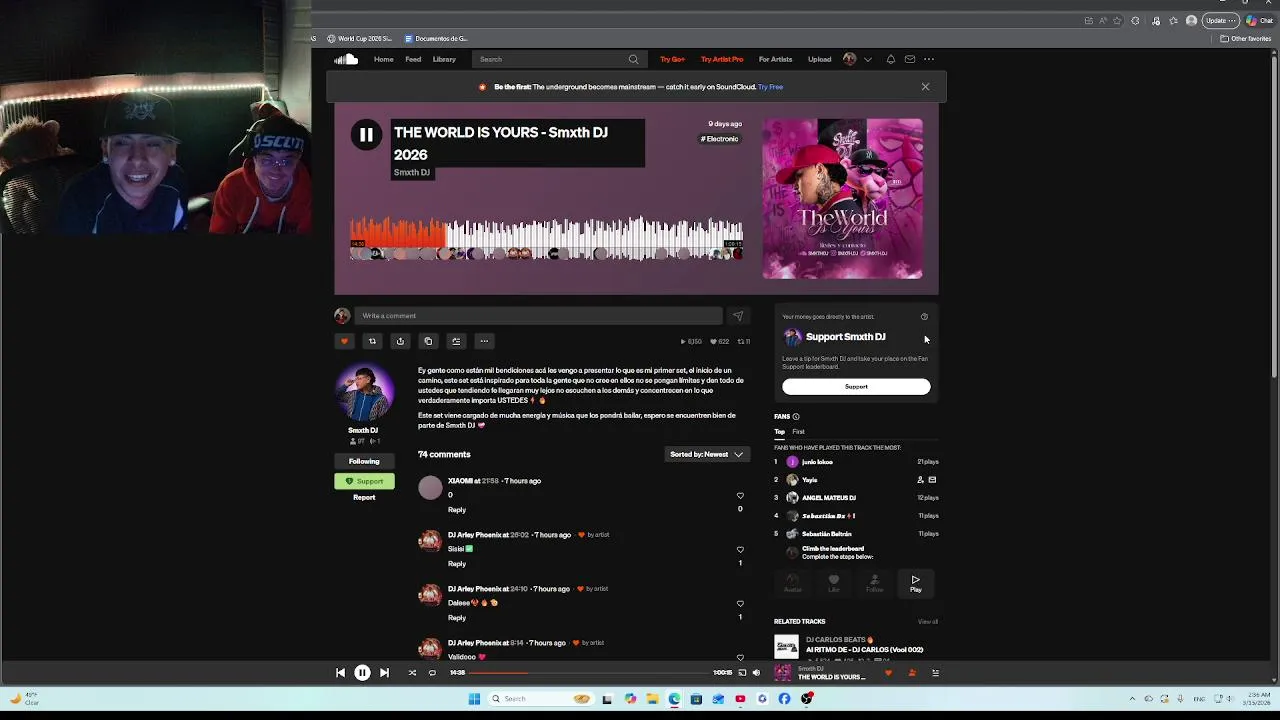
Task: Seek on the bottom player progress bar
Action: tap(589, 673)
